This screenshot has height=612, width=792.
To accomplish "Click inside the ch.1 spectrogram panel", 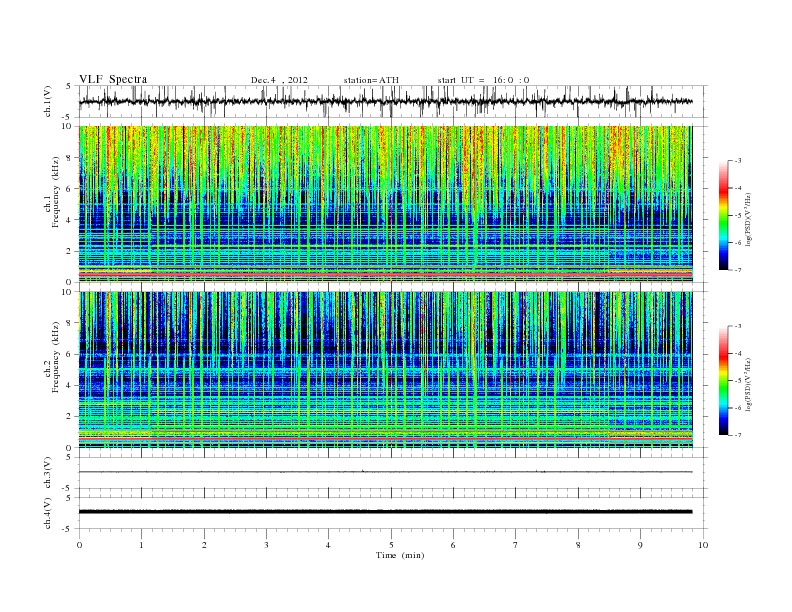I will coord(385,204).
